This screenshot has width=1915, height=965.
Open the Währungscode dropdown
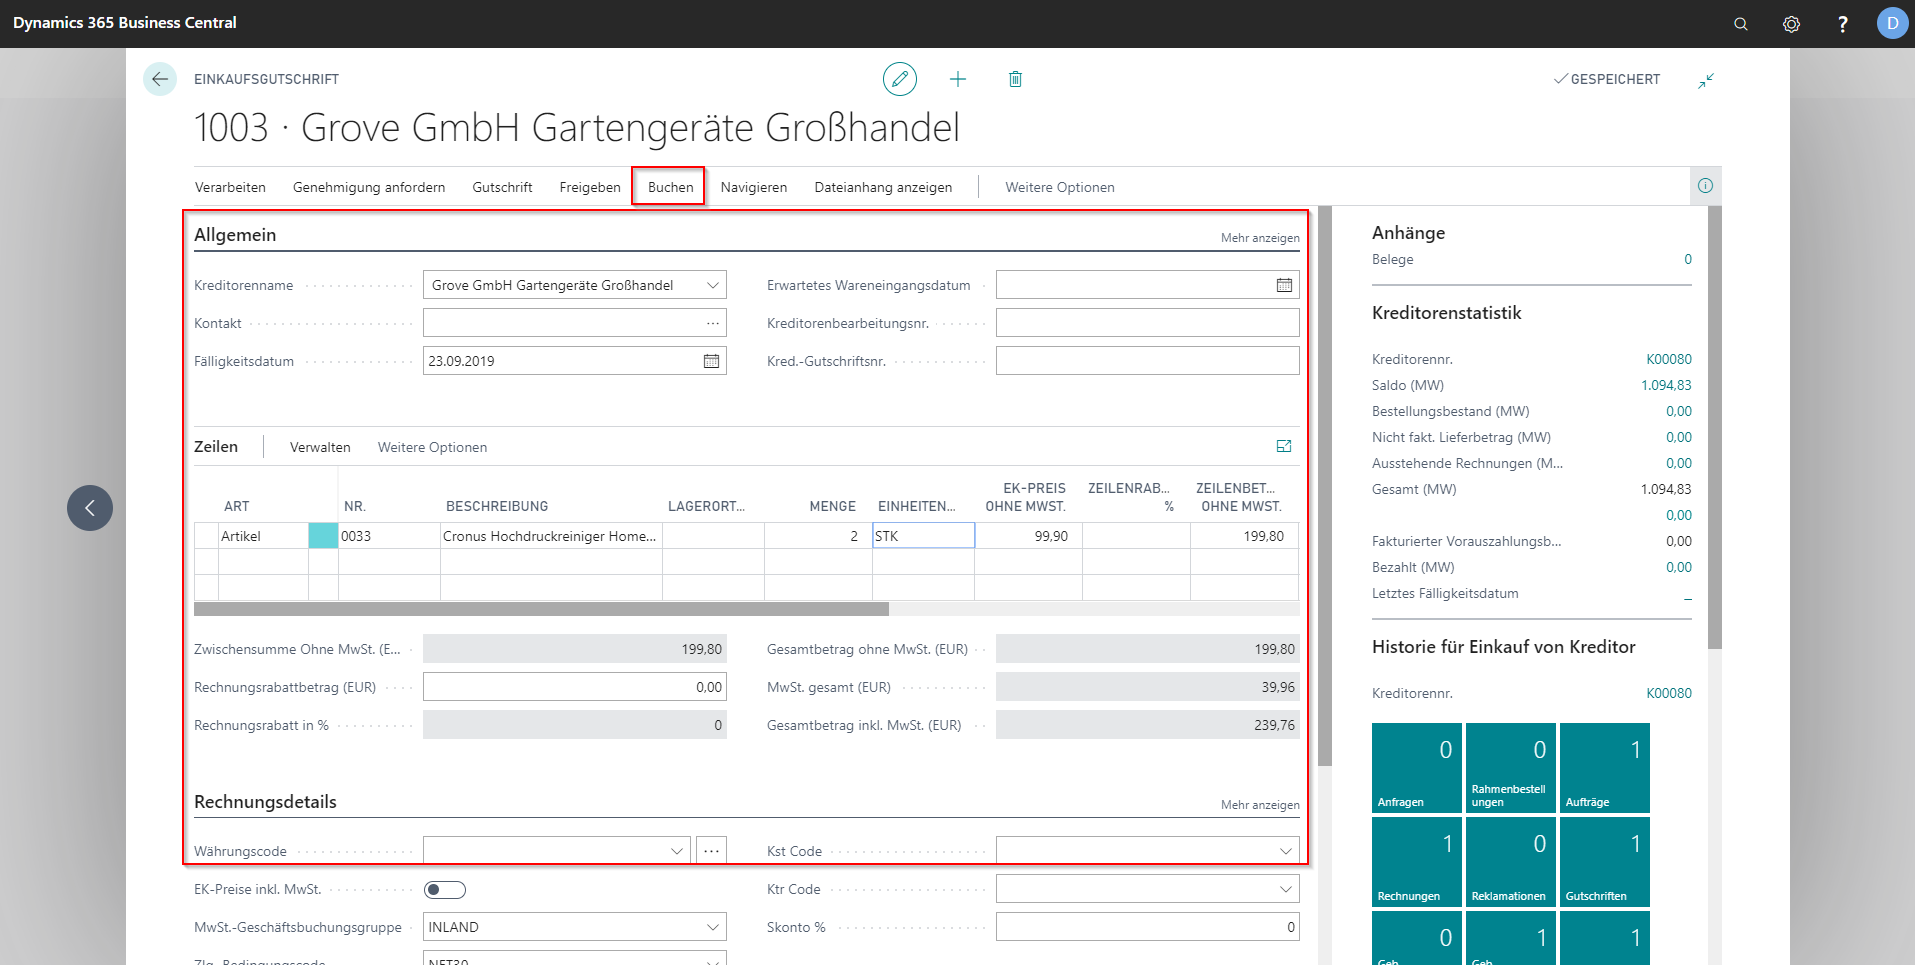677,851
